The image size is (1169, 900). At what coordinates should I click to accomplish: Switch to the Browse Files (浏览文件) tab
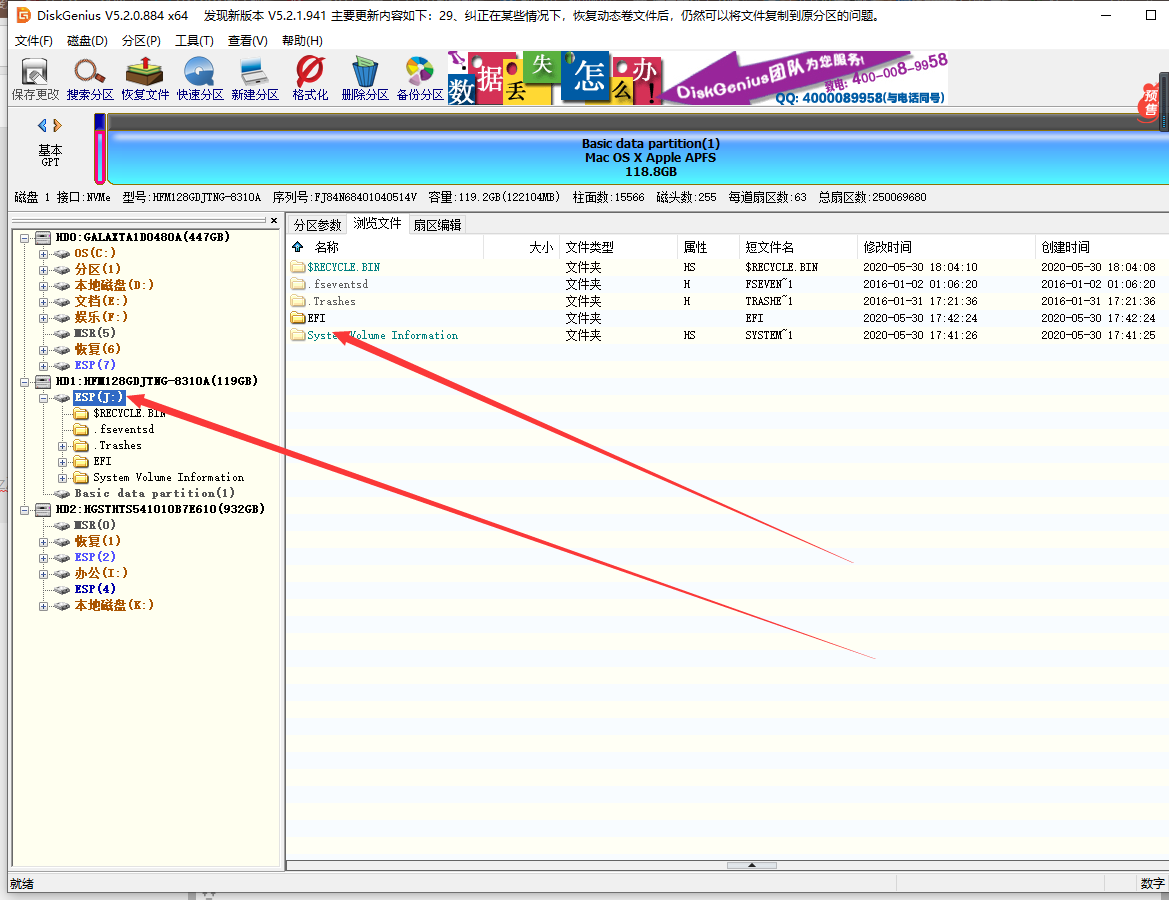pyautogui.click(x=377, y=224)
